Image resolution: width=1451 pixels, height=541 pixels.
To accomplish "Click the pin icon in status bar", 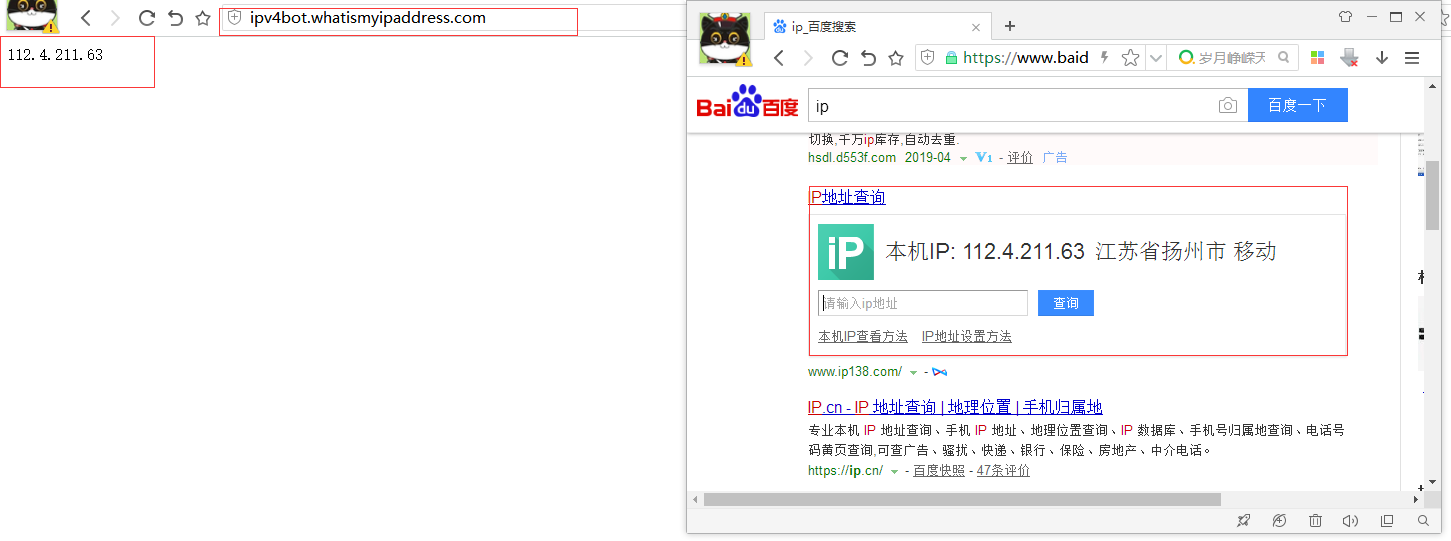I will (x=1244, y=521).
